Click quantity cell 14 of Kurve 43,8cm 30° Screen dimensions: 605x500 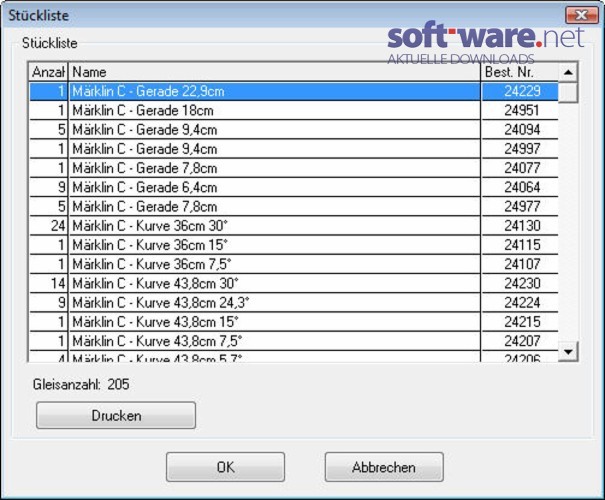49,284
